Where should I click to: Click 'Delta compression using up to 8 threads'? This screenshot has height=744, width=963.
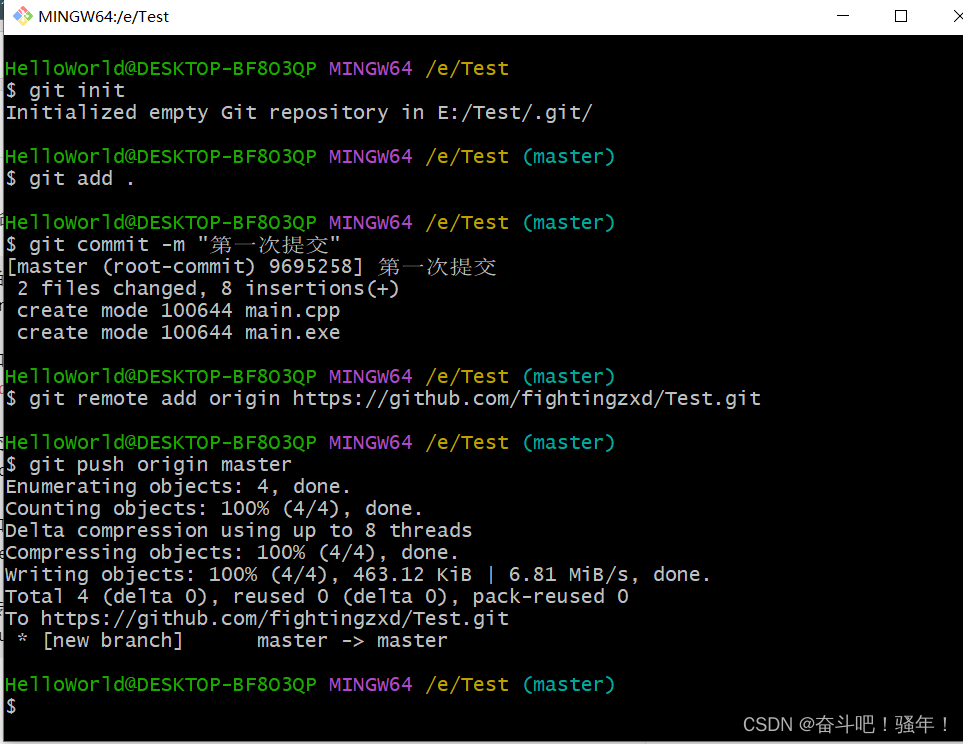(238, 531)
